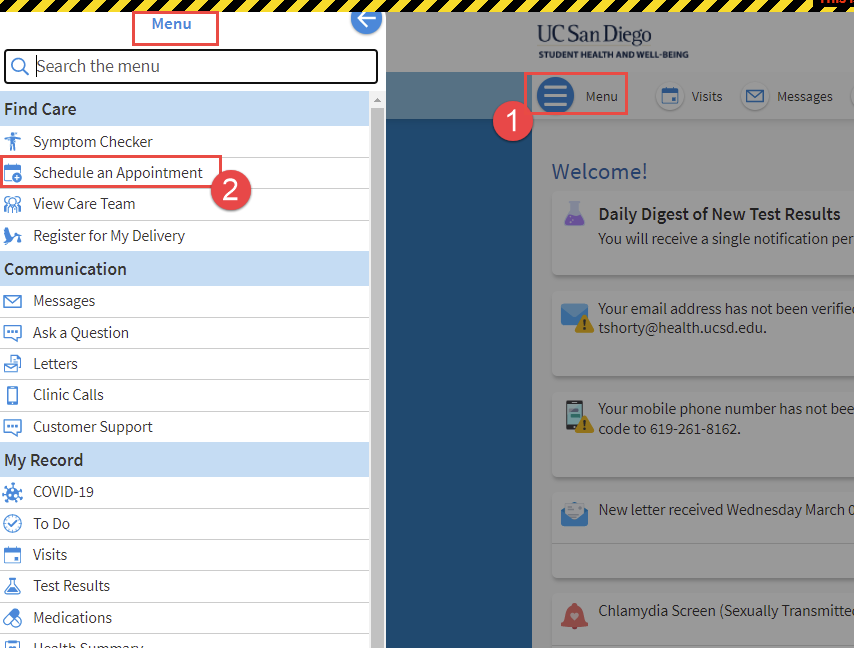Click the Schedule an Appointment calendar icon
Screen dimensions: 854x648
[13, 173]
